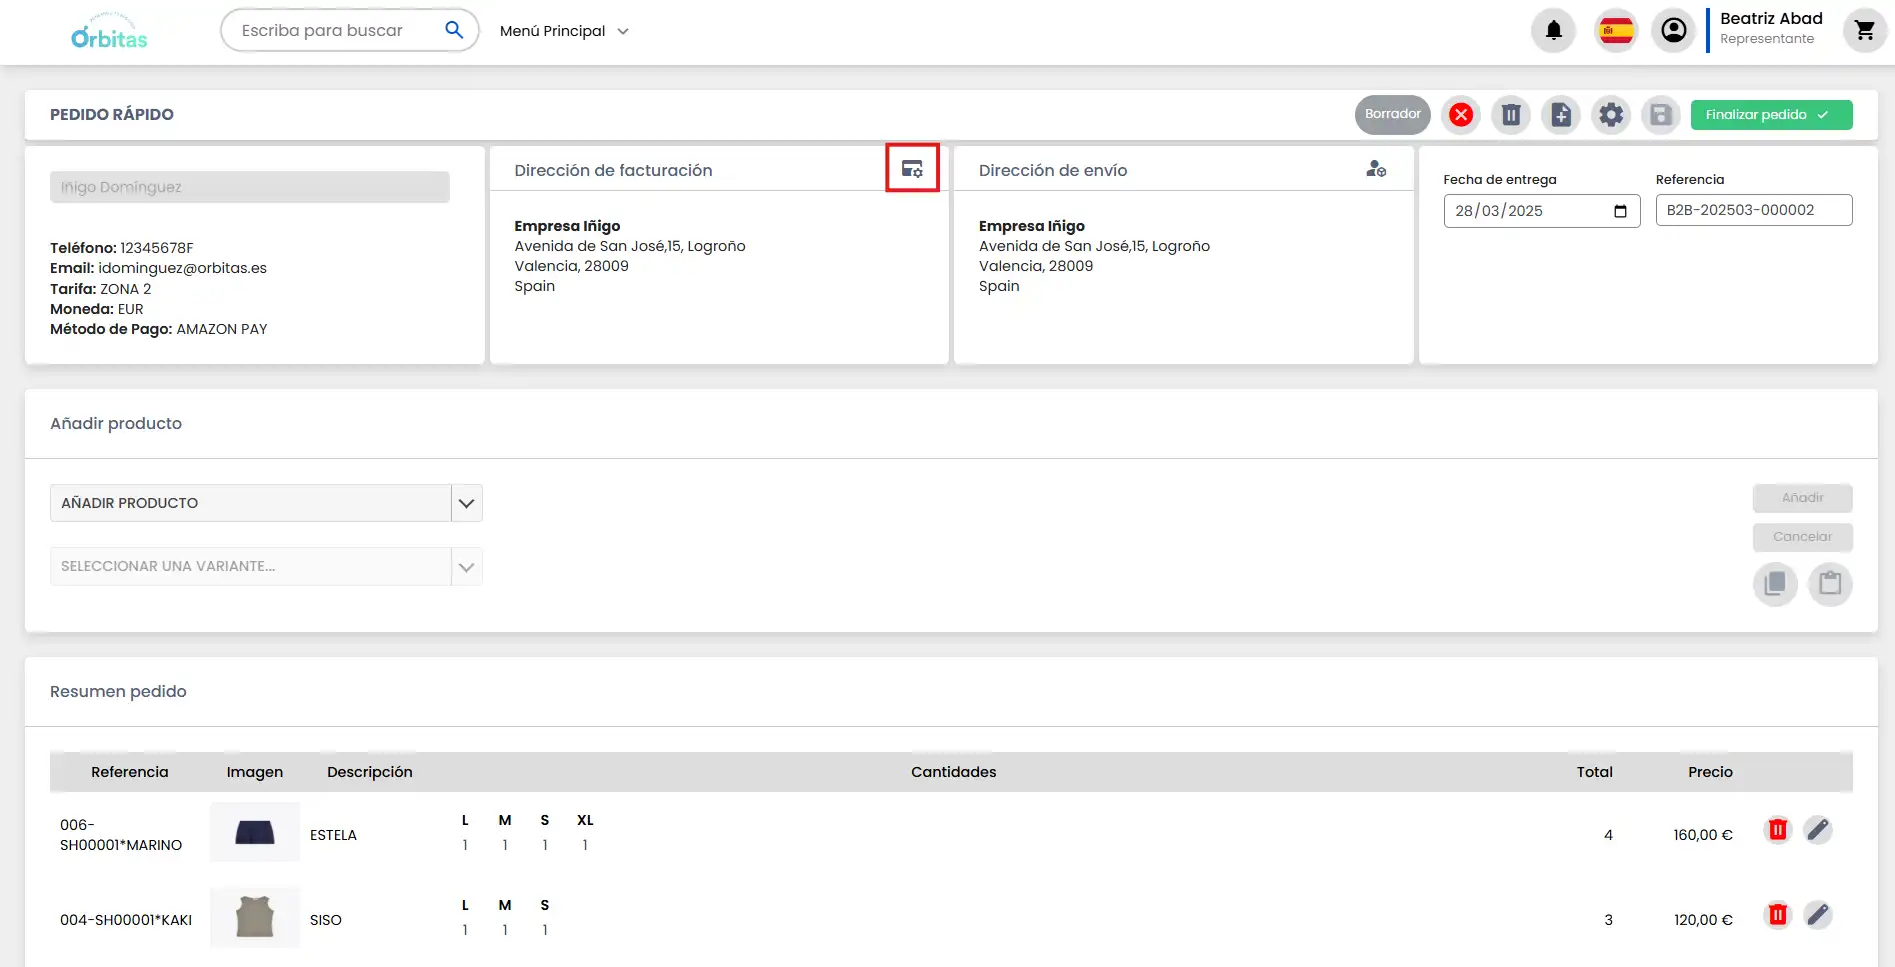Click the notifications bell icon
1895x967 pixels.
click(1553, 31)
